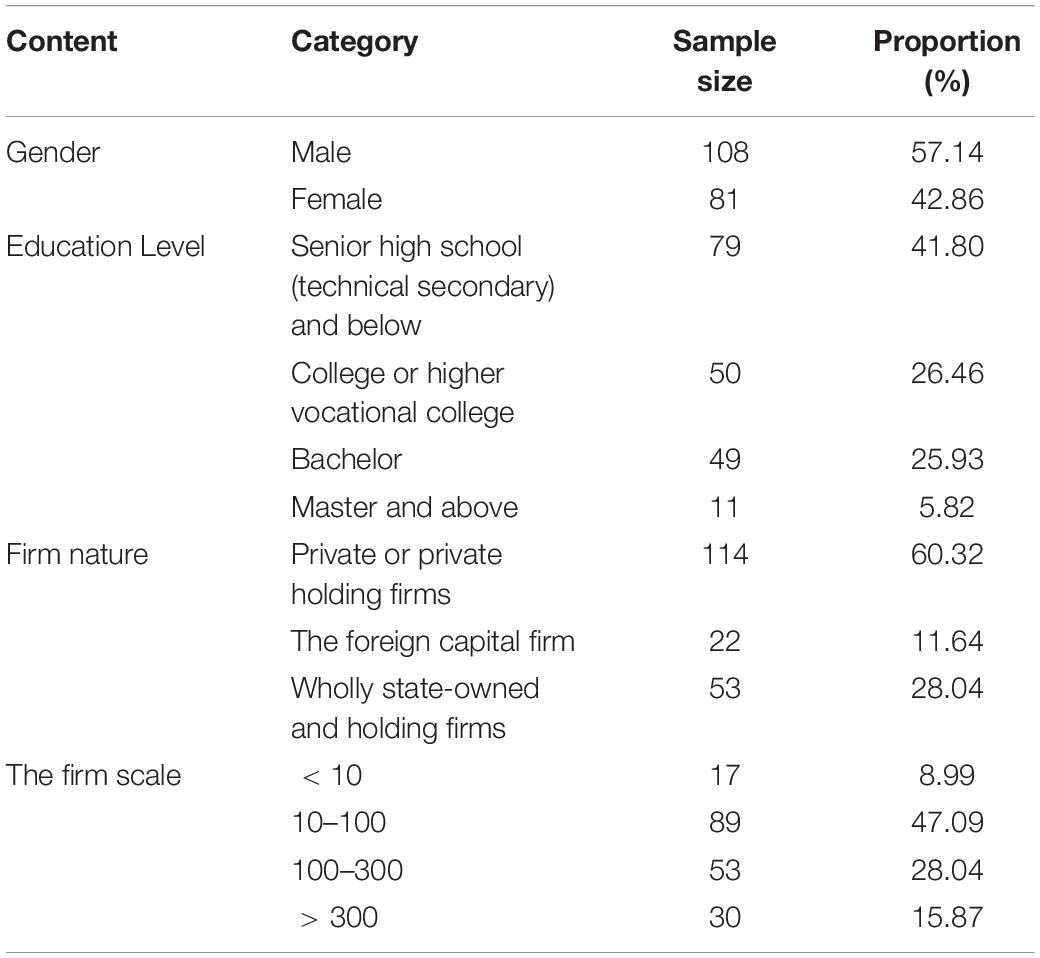Click the Gender row label

tap(53, 153)
